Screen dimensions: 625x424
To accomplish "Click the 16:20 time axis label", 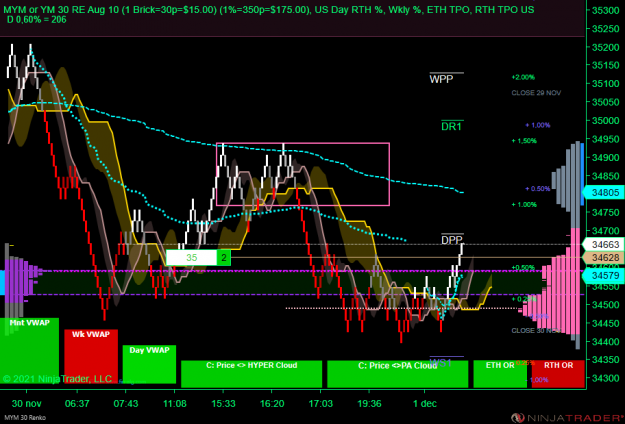I will [x=271, y=403].
